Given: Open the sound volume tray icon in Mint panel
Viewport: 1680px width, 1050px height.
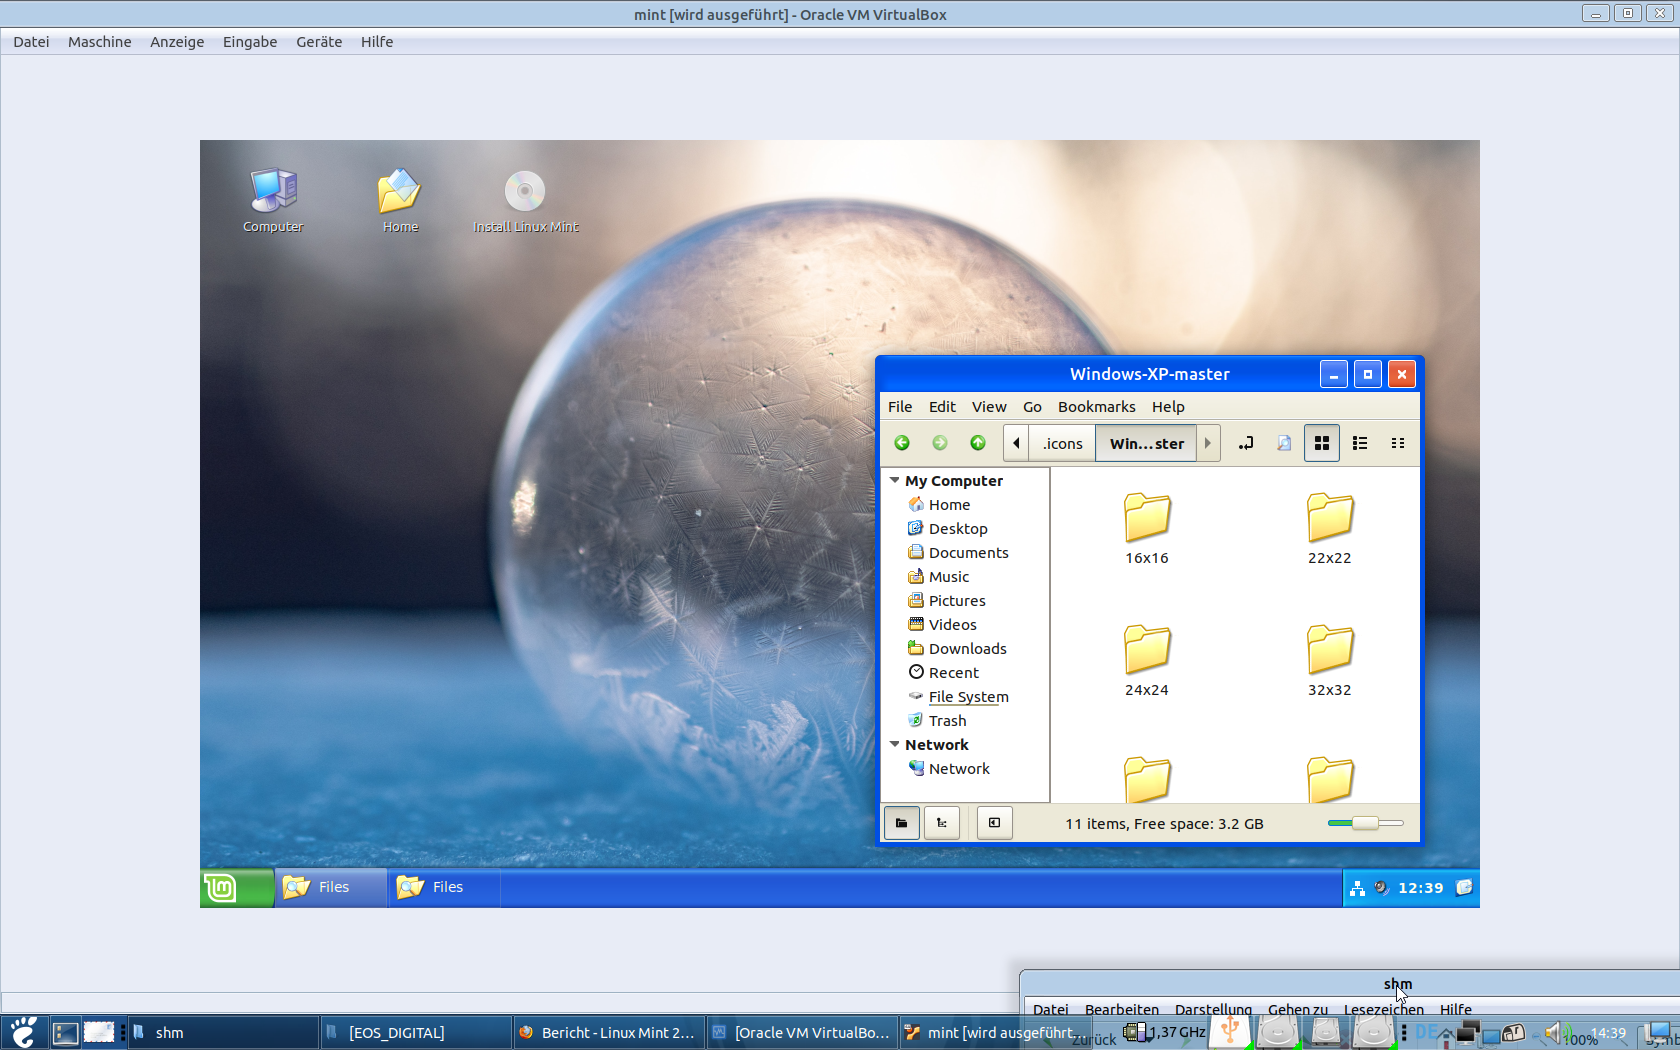Looking at the screenshot, I should coord(1381,888).
